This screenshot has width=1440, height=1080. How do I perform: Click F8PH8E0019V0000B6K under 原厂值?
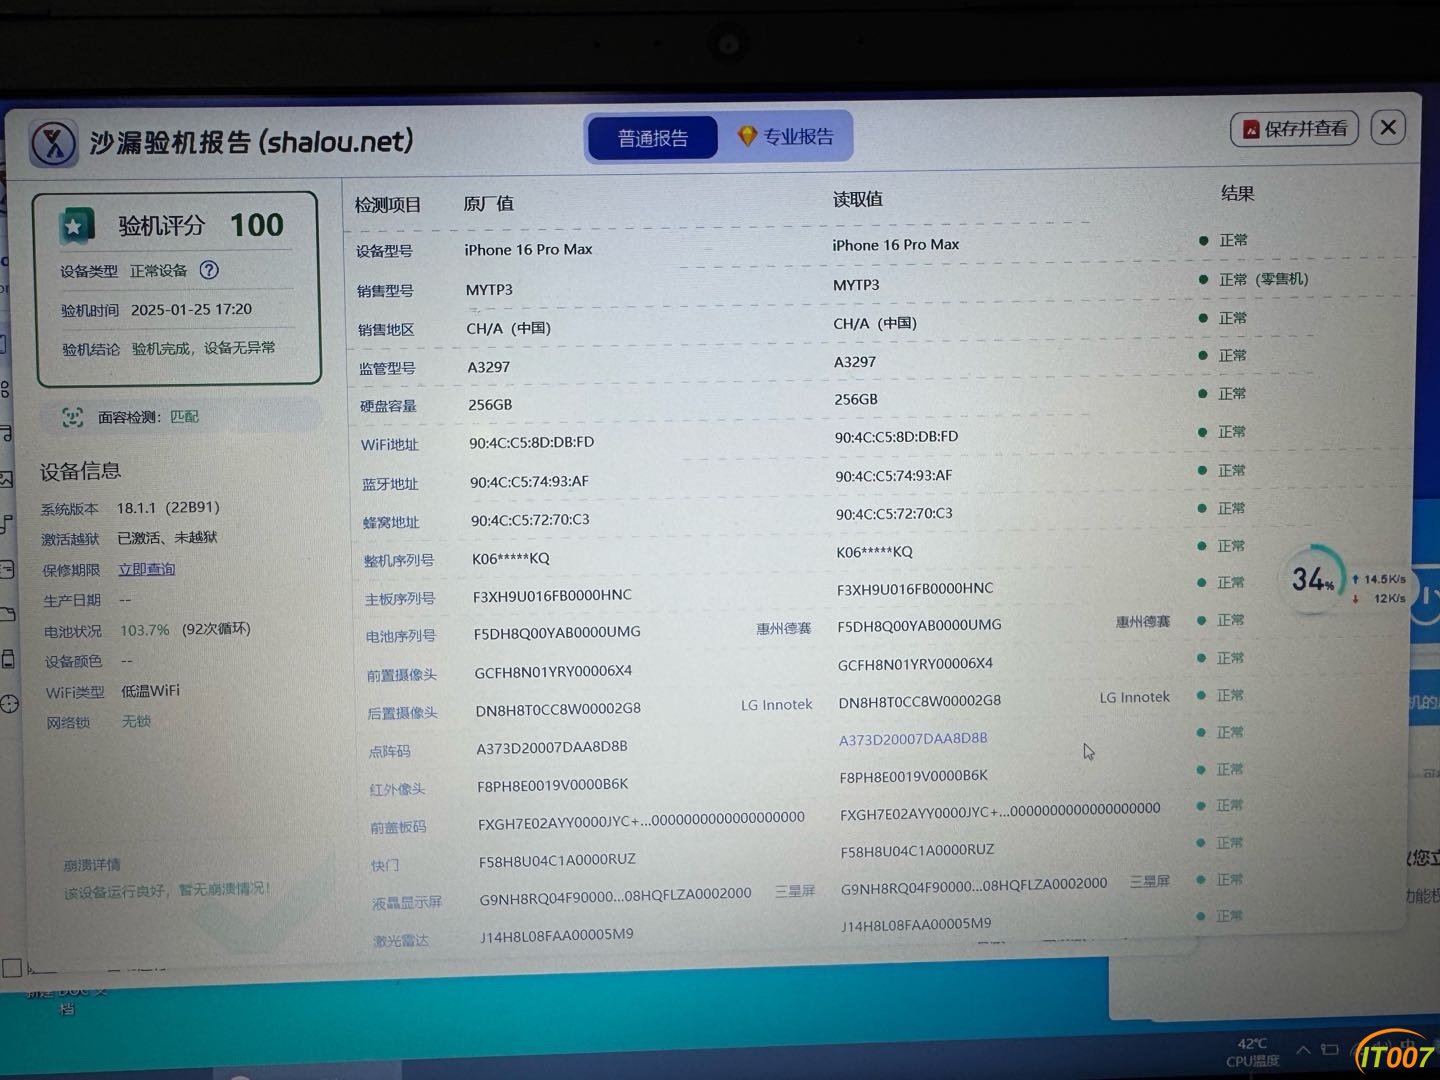(553, 785)
